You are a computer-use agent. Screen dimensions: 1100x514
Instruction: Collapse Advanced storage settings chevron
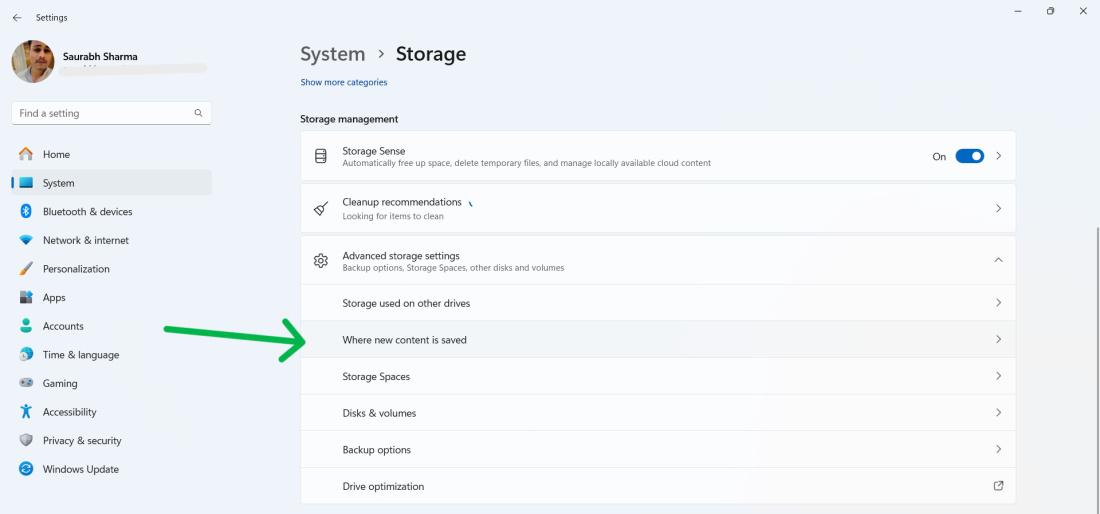(998, 260)
